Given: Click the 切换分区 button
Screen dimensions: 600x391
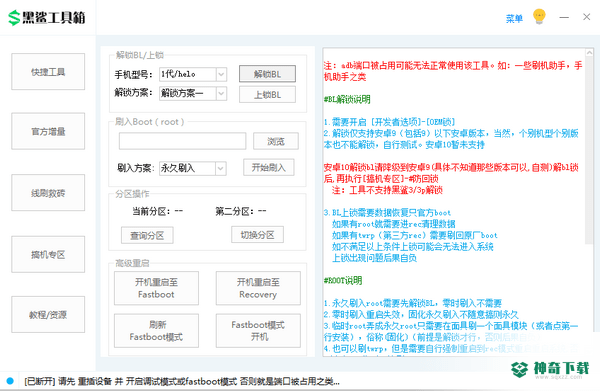Looking at the screenshot, I should click(258, 235).
